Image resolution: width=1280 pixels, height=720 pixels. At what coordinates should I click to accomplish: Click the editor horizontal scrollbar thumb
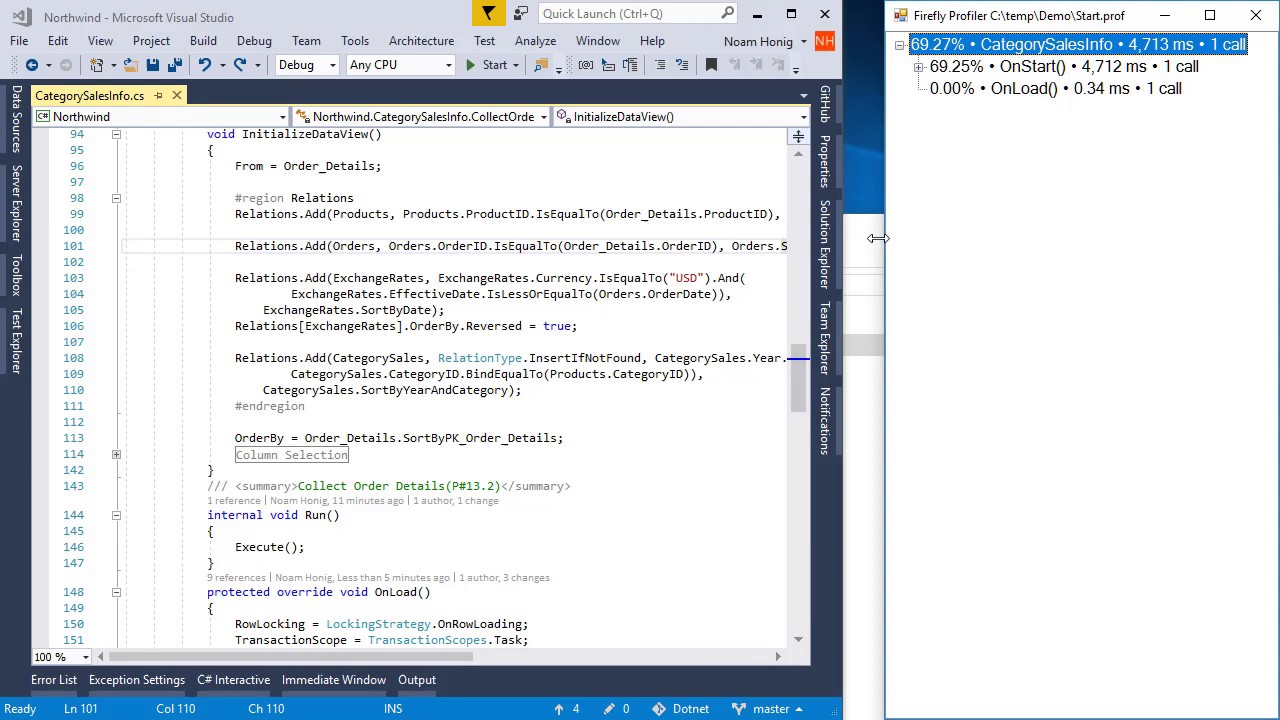click(290, 657)
